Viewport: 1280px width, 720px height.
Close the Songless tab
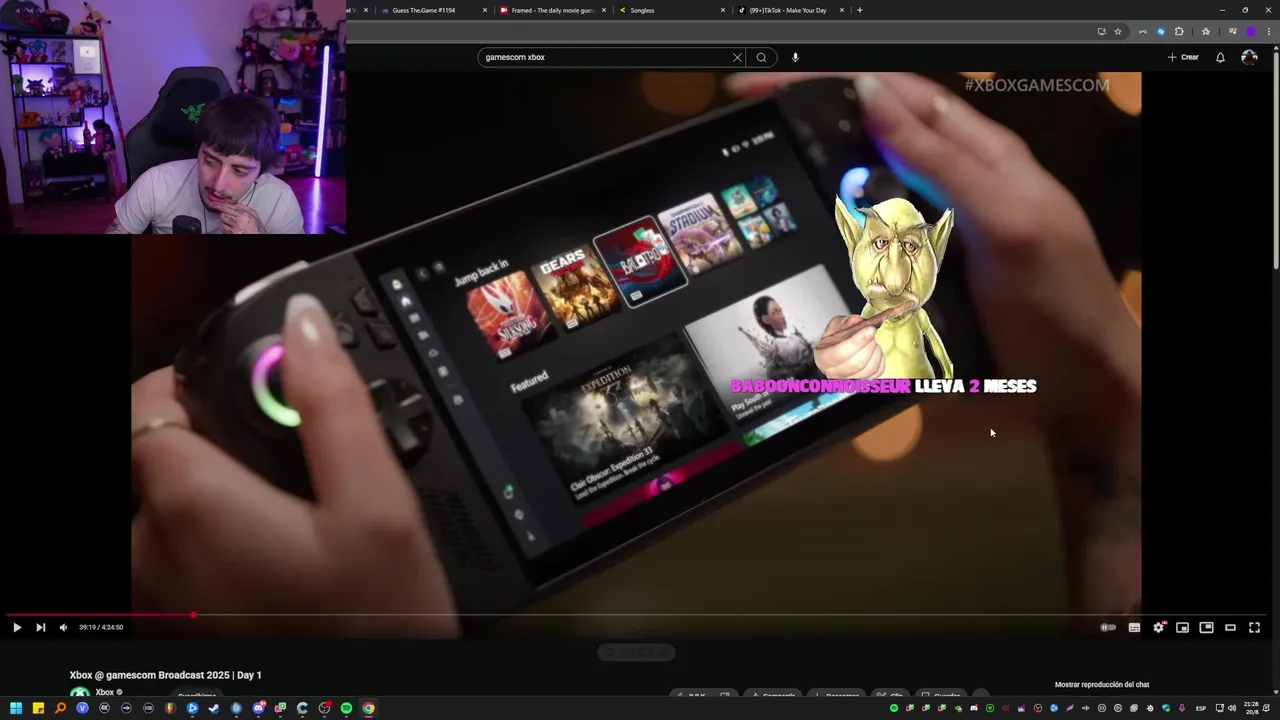click(x=723, y=10)
